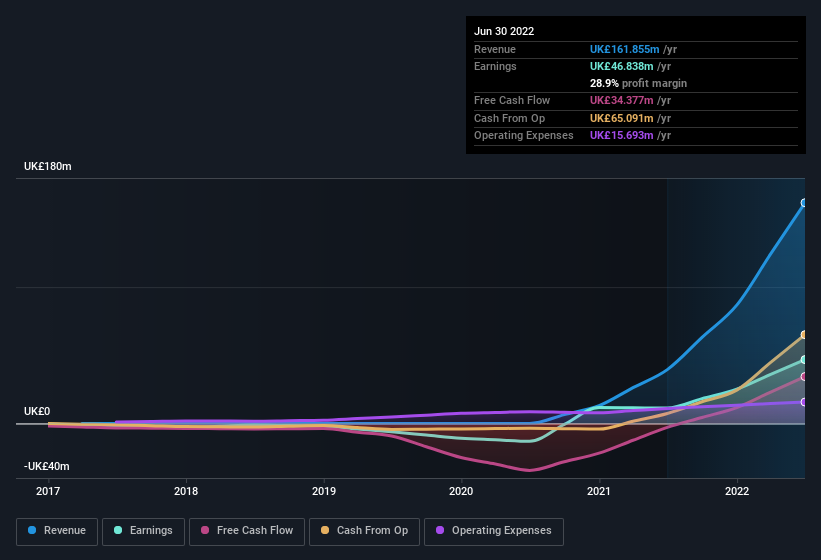Click the 2018 x-axis label

pos(186,491)
